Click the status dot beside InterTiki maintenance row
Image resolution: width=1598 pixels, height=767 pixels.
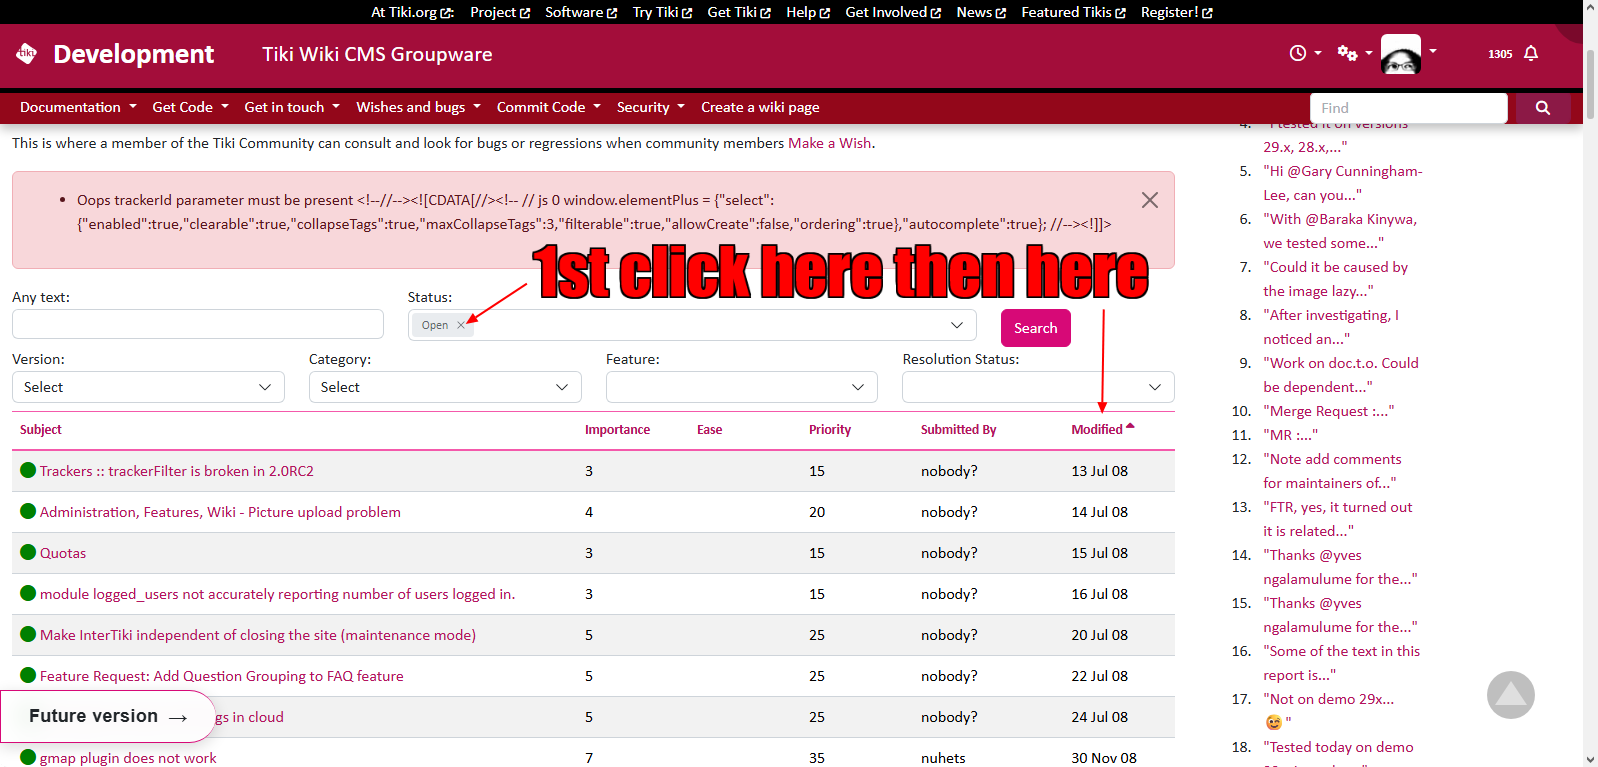coord(28,634)
